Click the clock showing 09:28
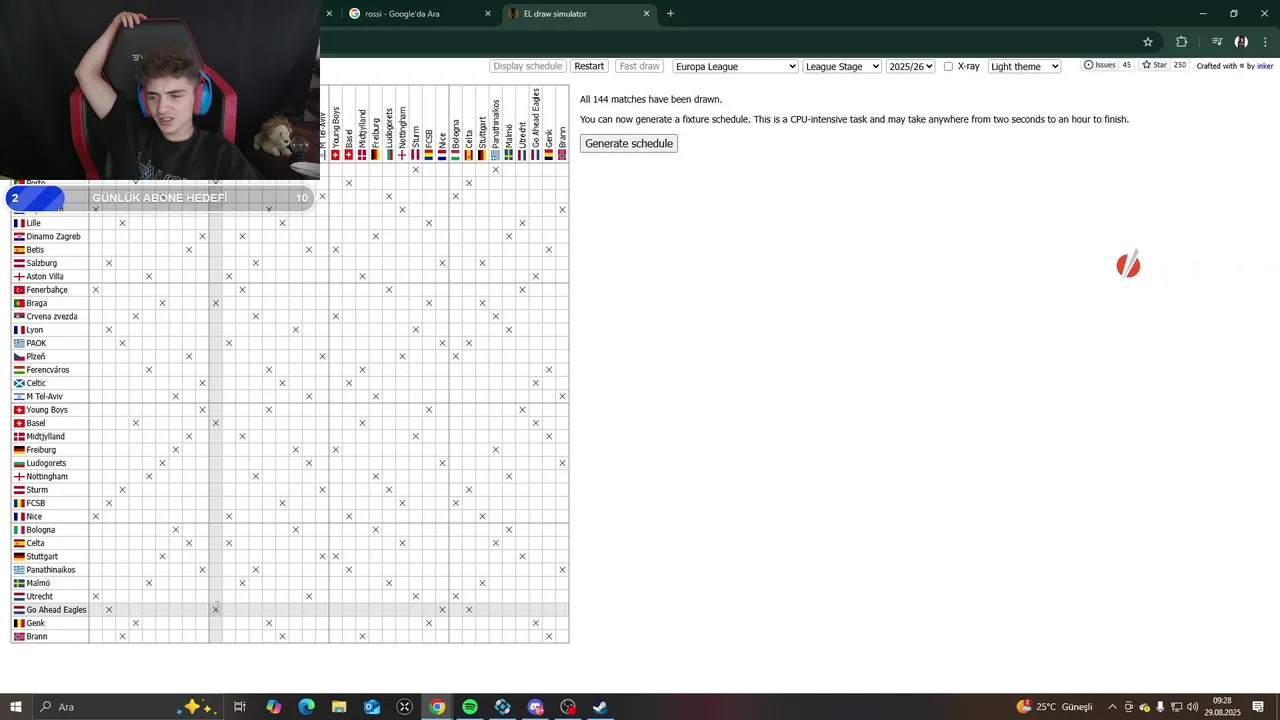1280x720 pixels. [1222, 707]
